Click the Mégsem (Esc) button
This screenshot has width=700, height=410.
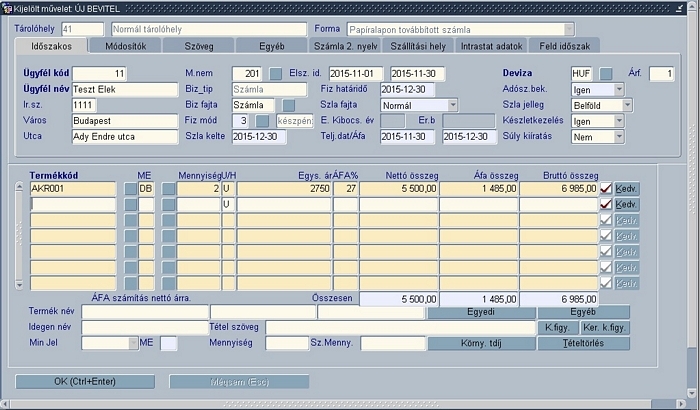coord(239,381)
